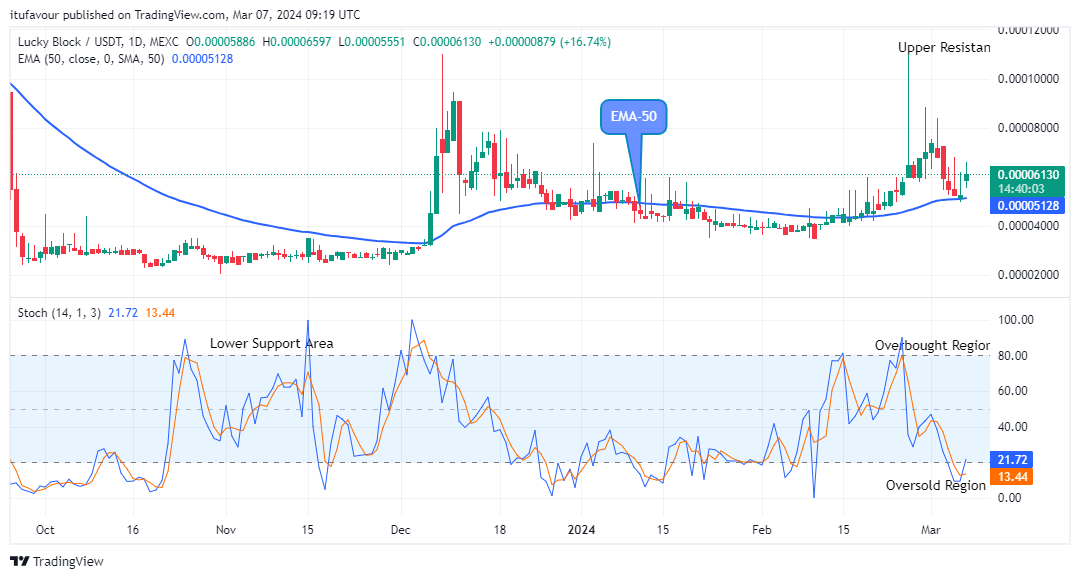Click the 80.00 stochastic scale level

click(x=1017, y=356)
